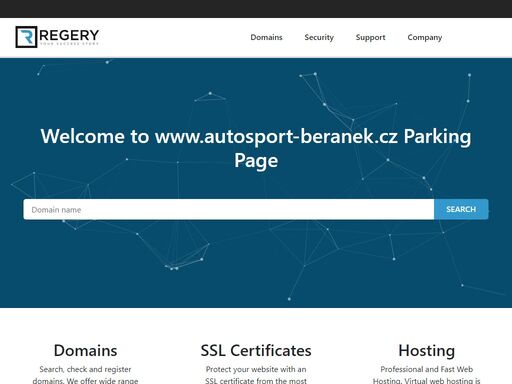Click the Regery logo
The width and height of the screenshot is (512, 384).
[57, 37]
